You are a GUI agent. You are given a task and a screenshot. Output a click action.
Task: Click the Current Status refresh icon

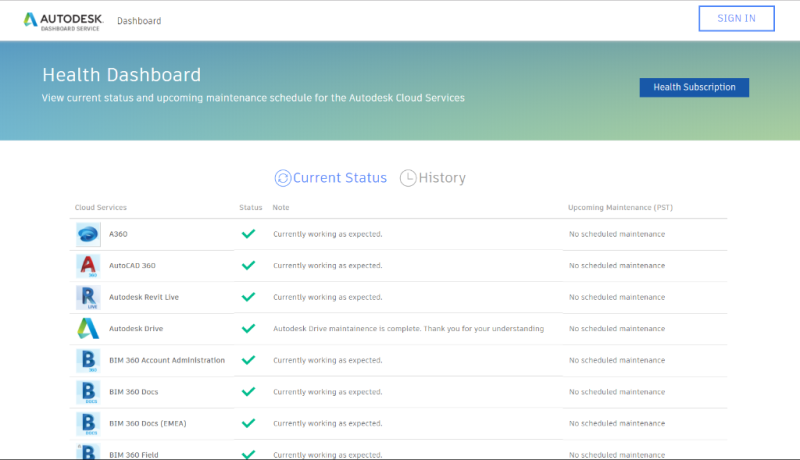(283, 178)
